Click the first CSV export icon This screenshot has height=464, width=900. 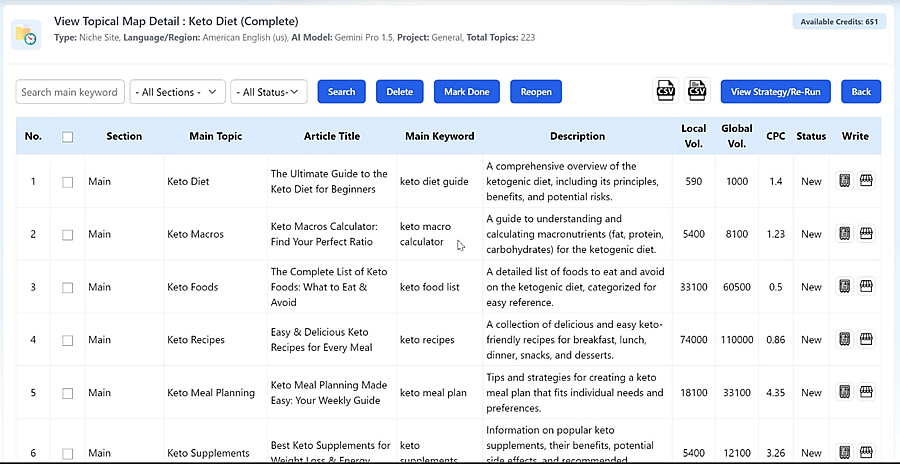[x=666, y=91]
